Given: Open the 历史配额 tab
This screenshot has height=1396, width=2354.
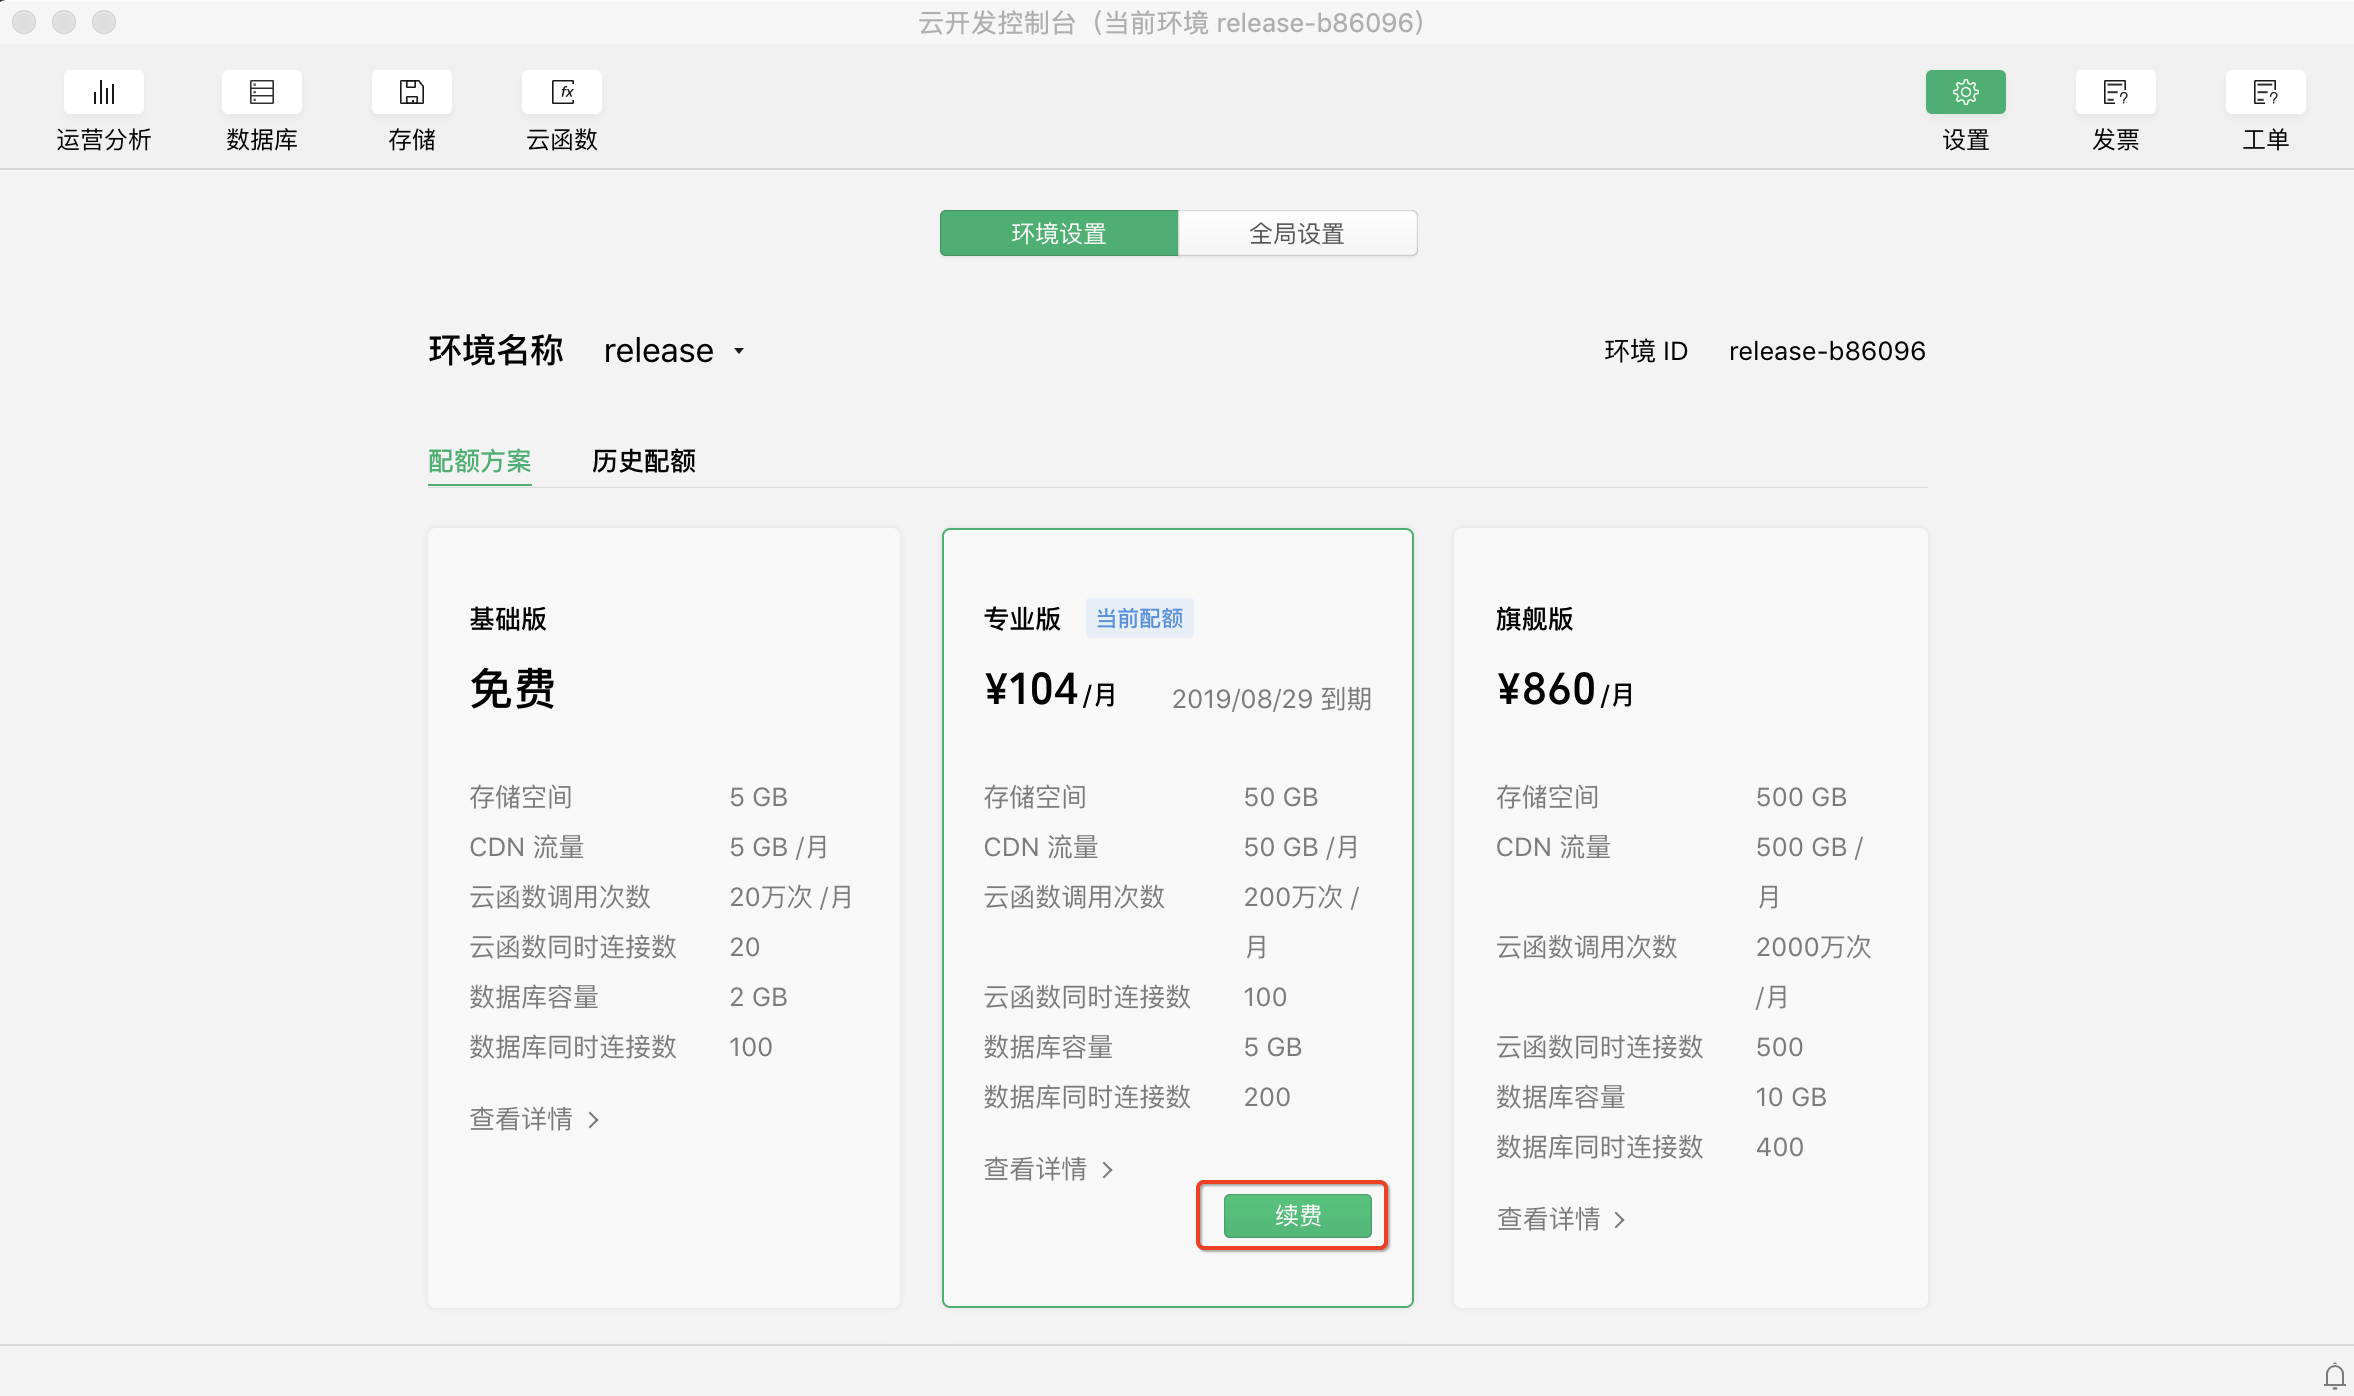Looking at the screenshot, I should click(x=641, y=461).
